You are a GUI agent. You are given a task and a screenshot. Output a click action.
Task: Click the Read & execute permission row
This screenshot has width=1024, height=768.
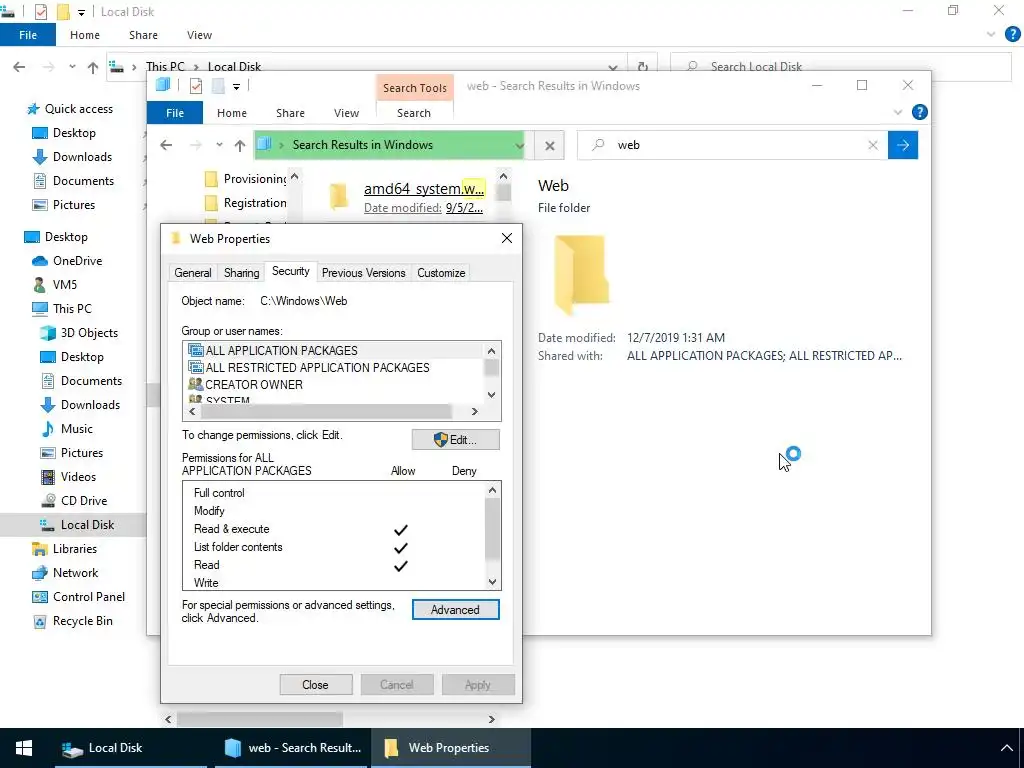click(334, 529)
